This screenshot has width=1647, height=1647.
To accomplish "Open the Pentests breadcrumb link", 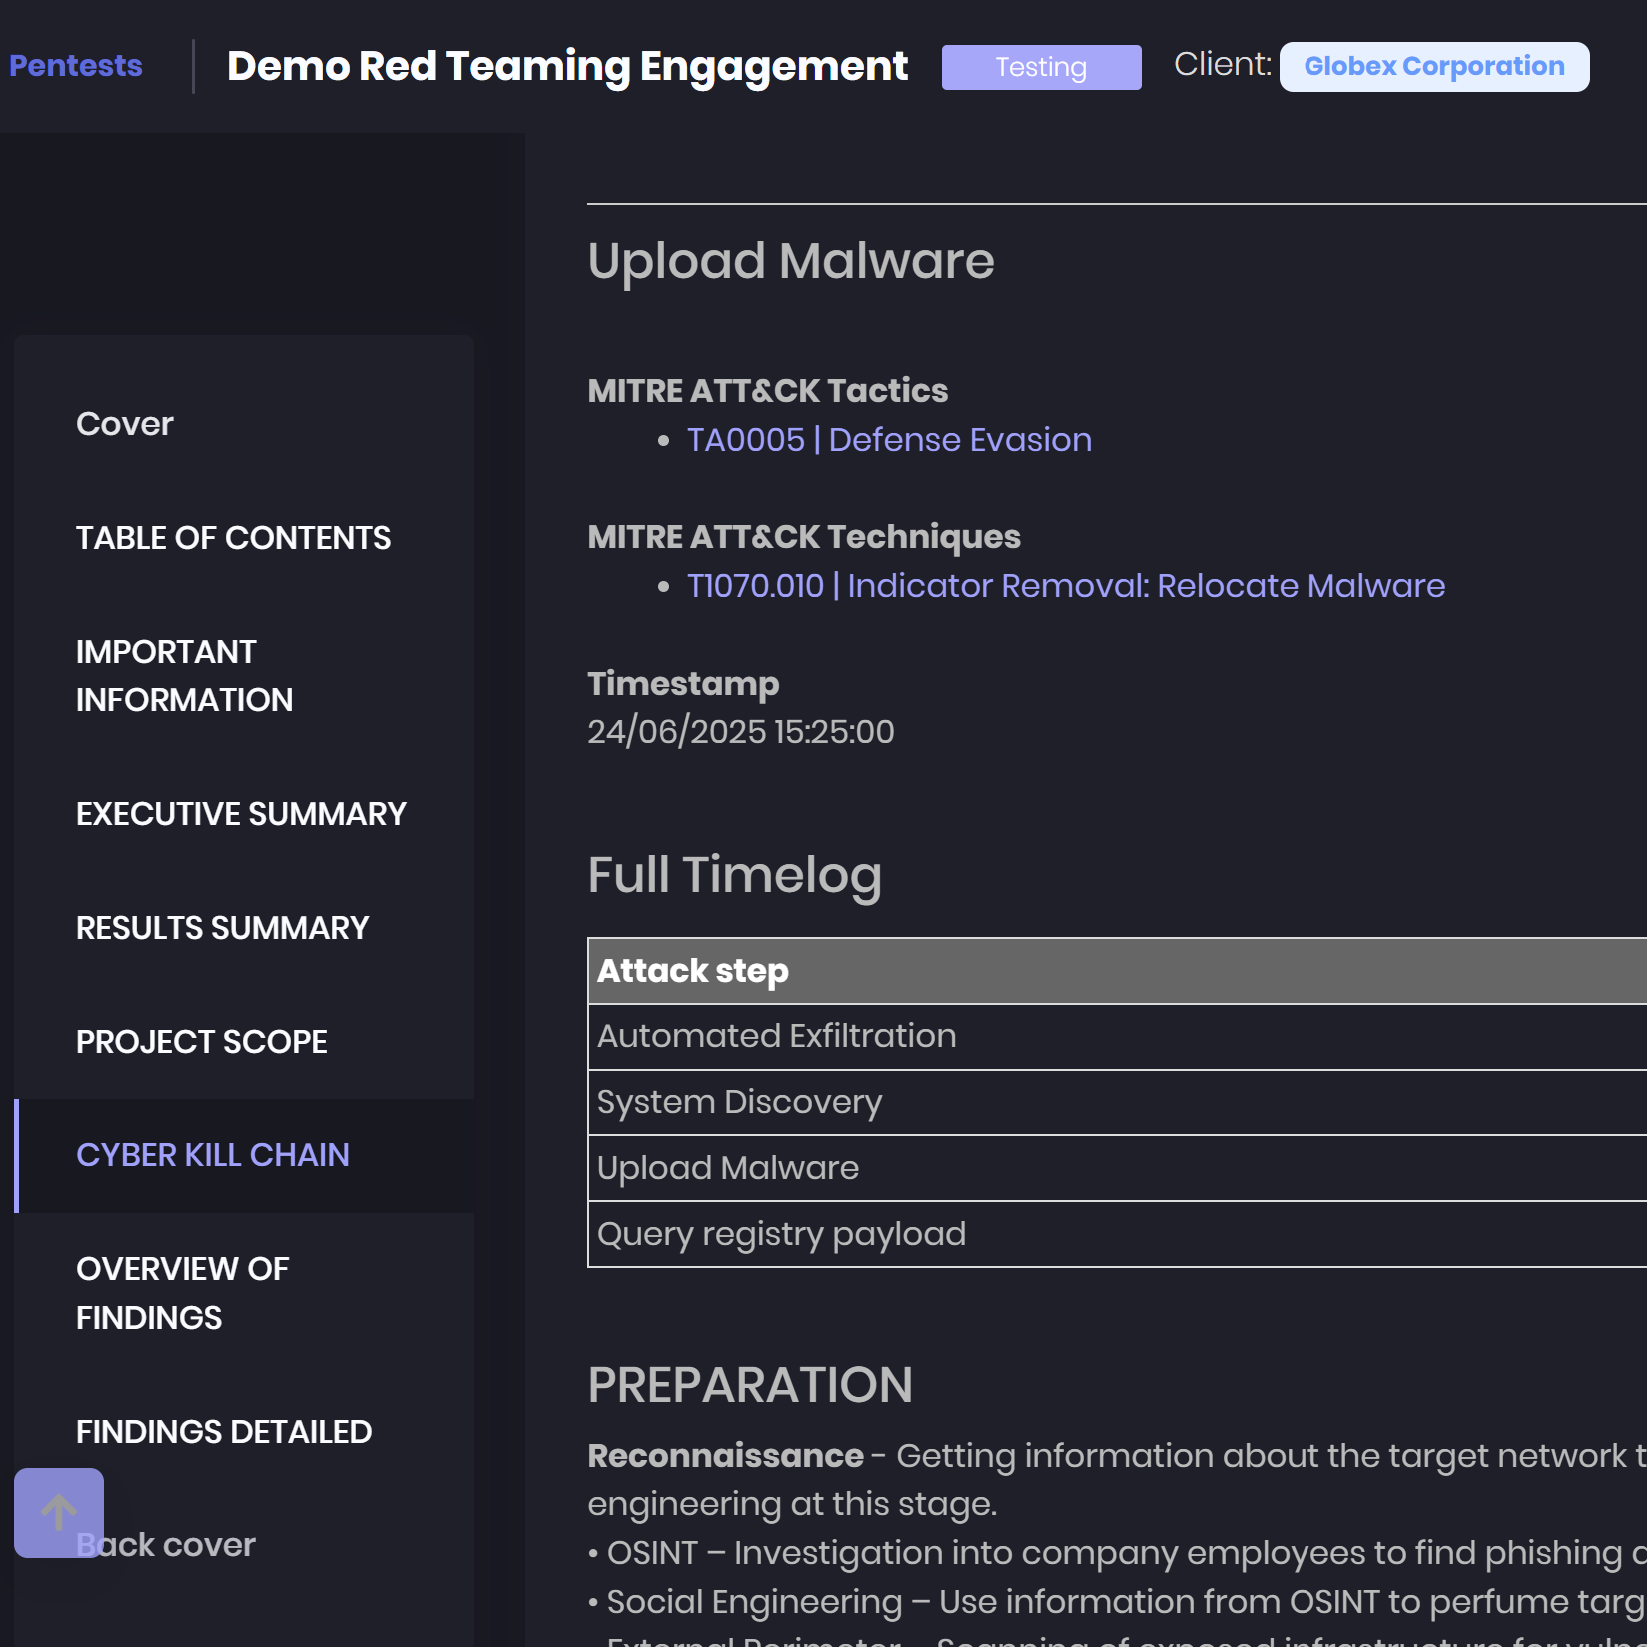I will point(76,66).
